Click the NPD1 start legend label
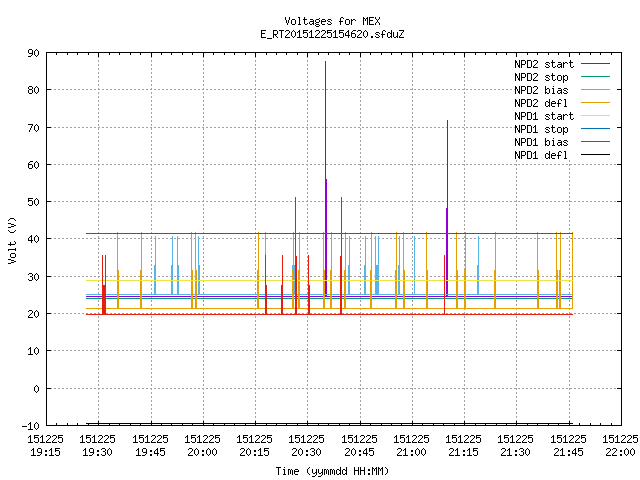Image resolution: width=640 pixels, height=480 pixels. tap(544, 116)
